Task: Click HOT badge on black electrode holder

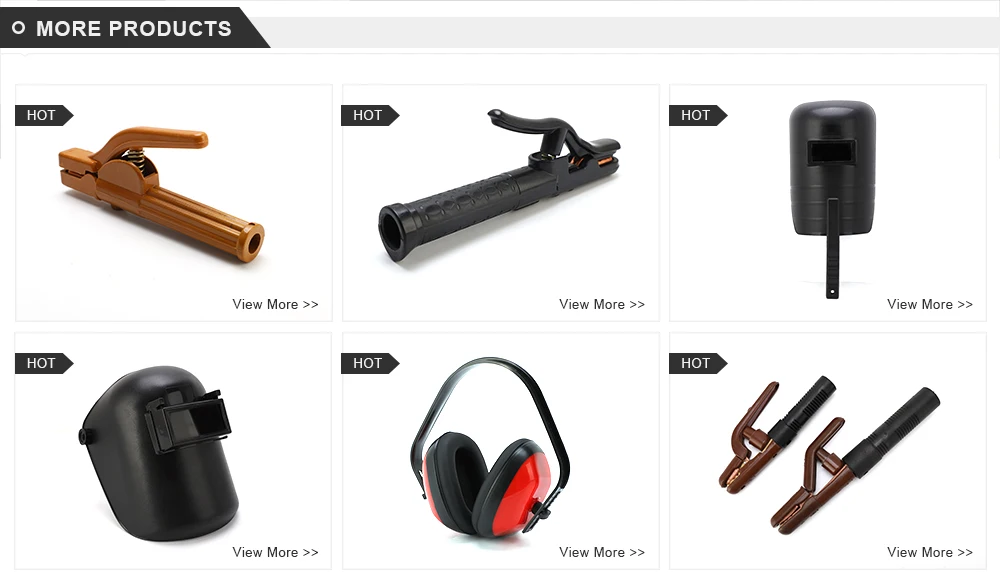Action: point(371,115)
